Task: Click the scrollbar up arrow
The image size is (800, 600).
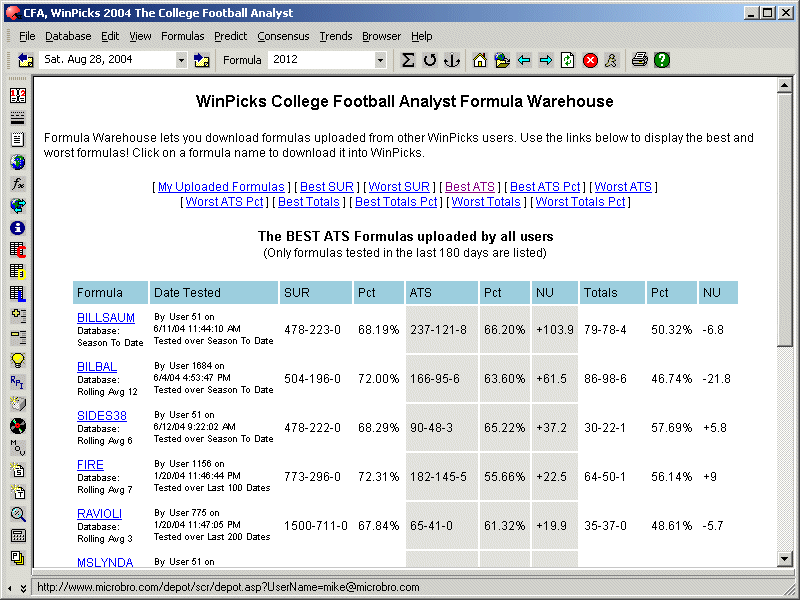Action: click(785, 85)
